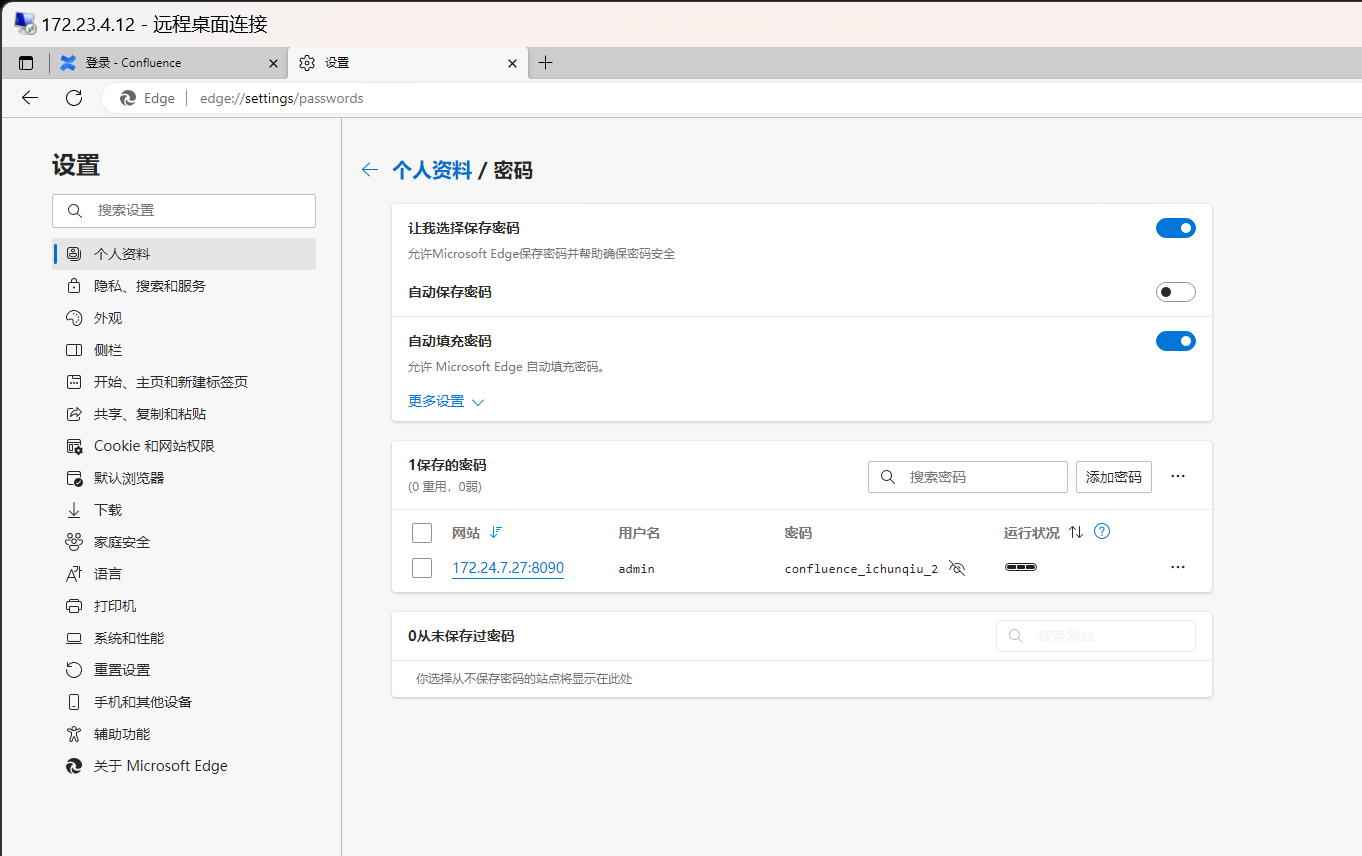Viewport: 1362px width, 856px height.
Task: Click the address bar edge://settings/passwords
Action: click(x=282, y=98)
